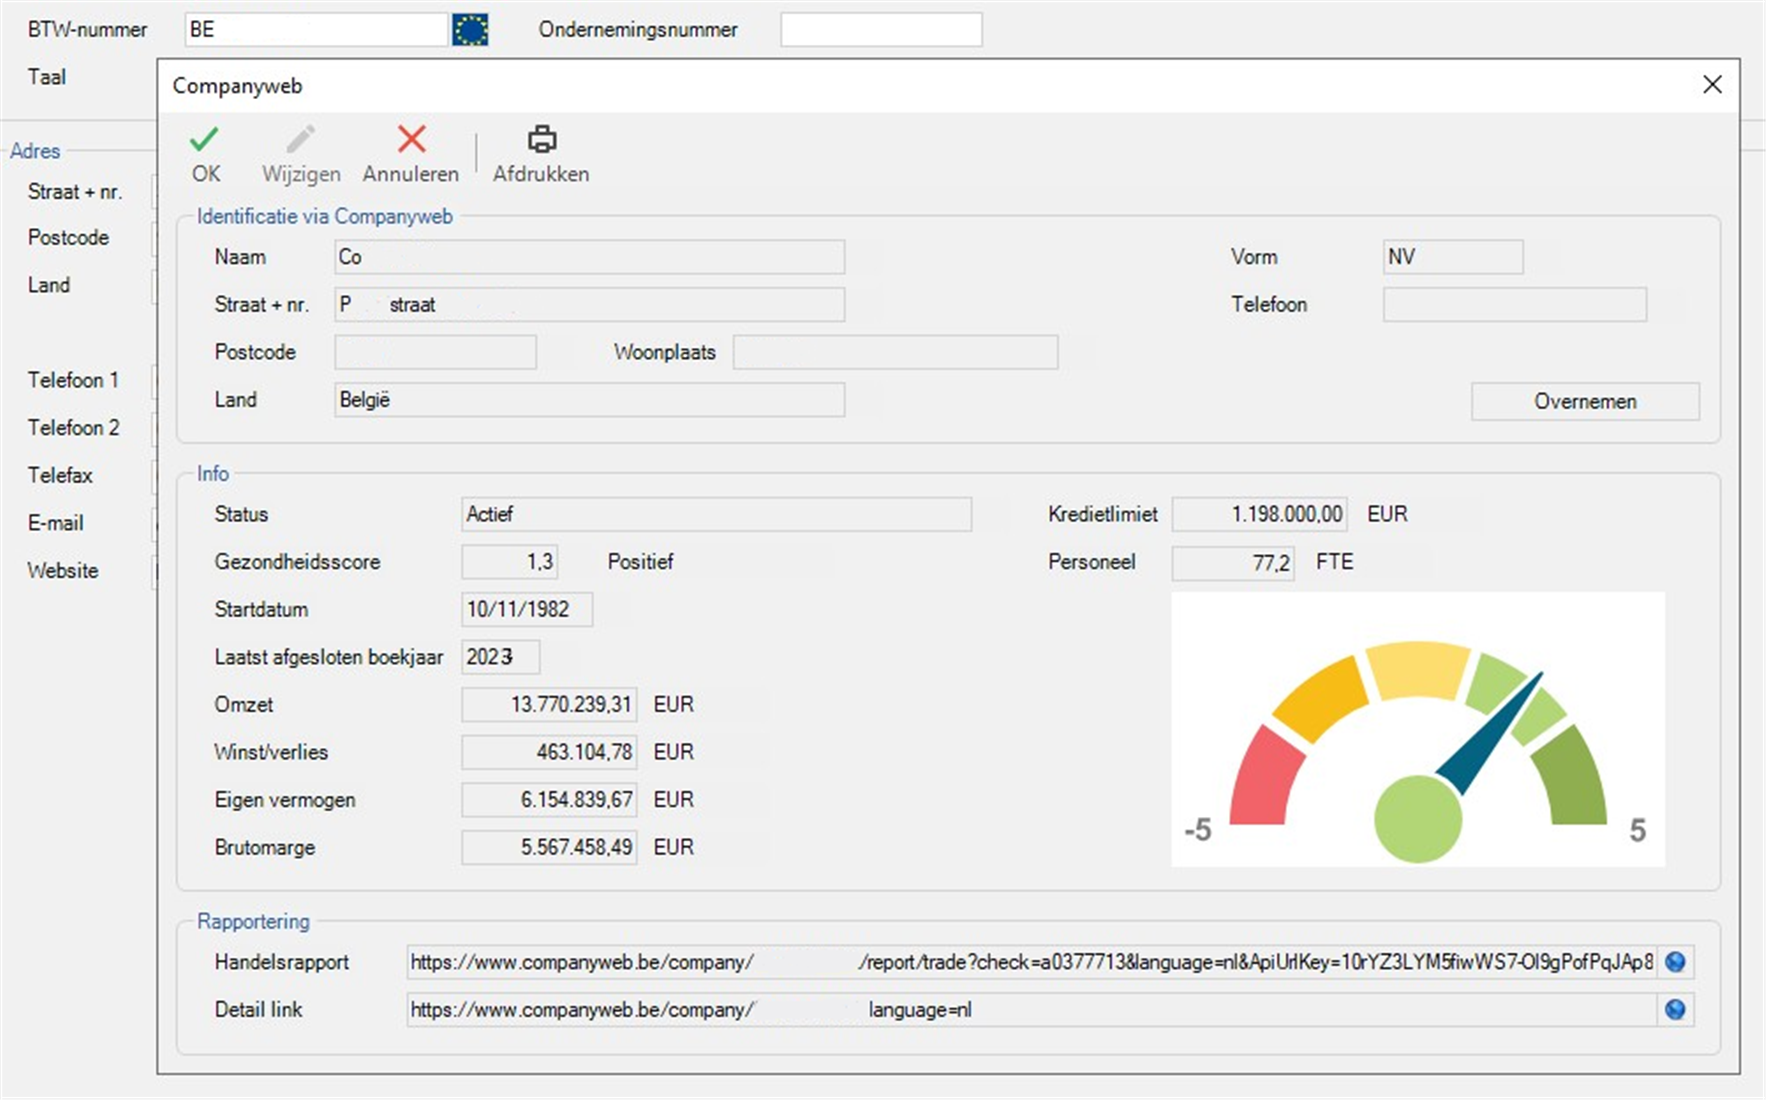Open Detail link via globe icon
This screenshot has width=1766, height=1100.
tap(1675, 1010)
